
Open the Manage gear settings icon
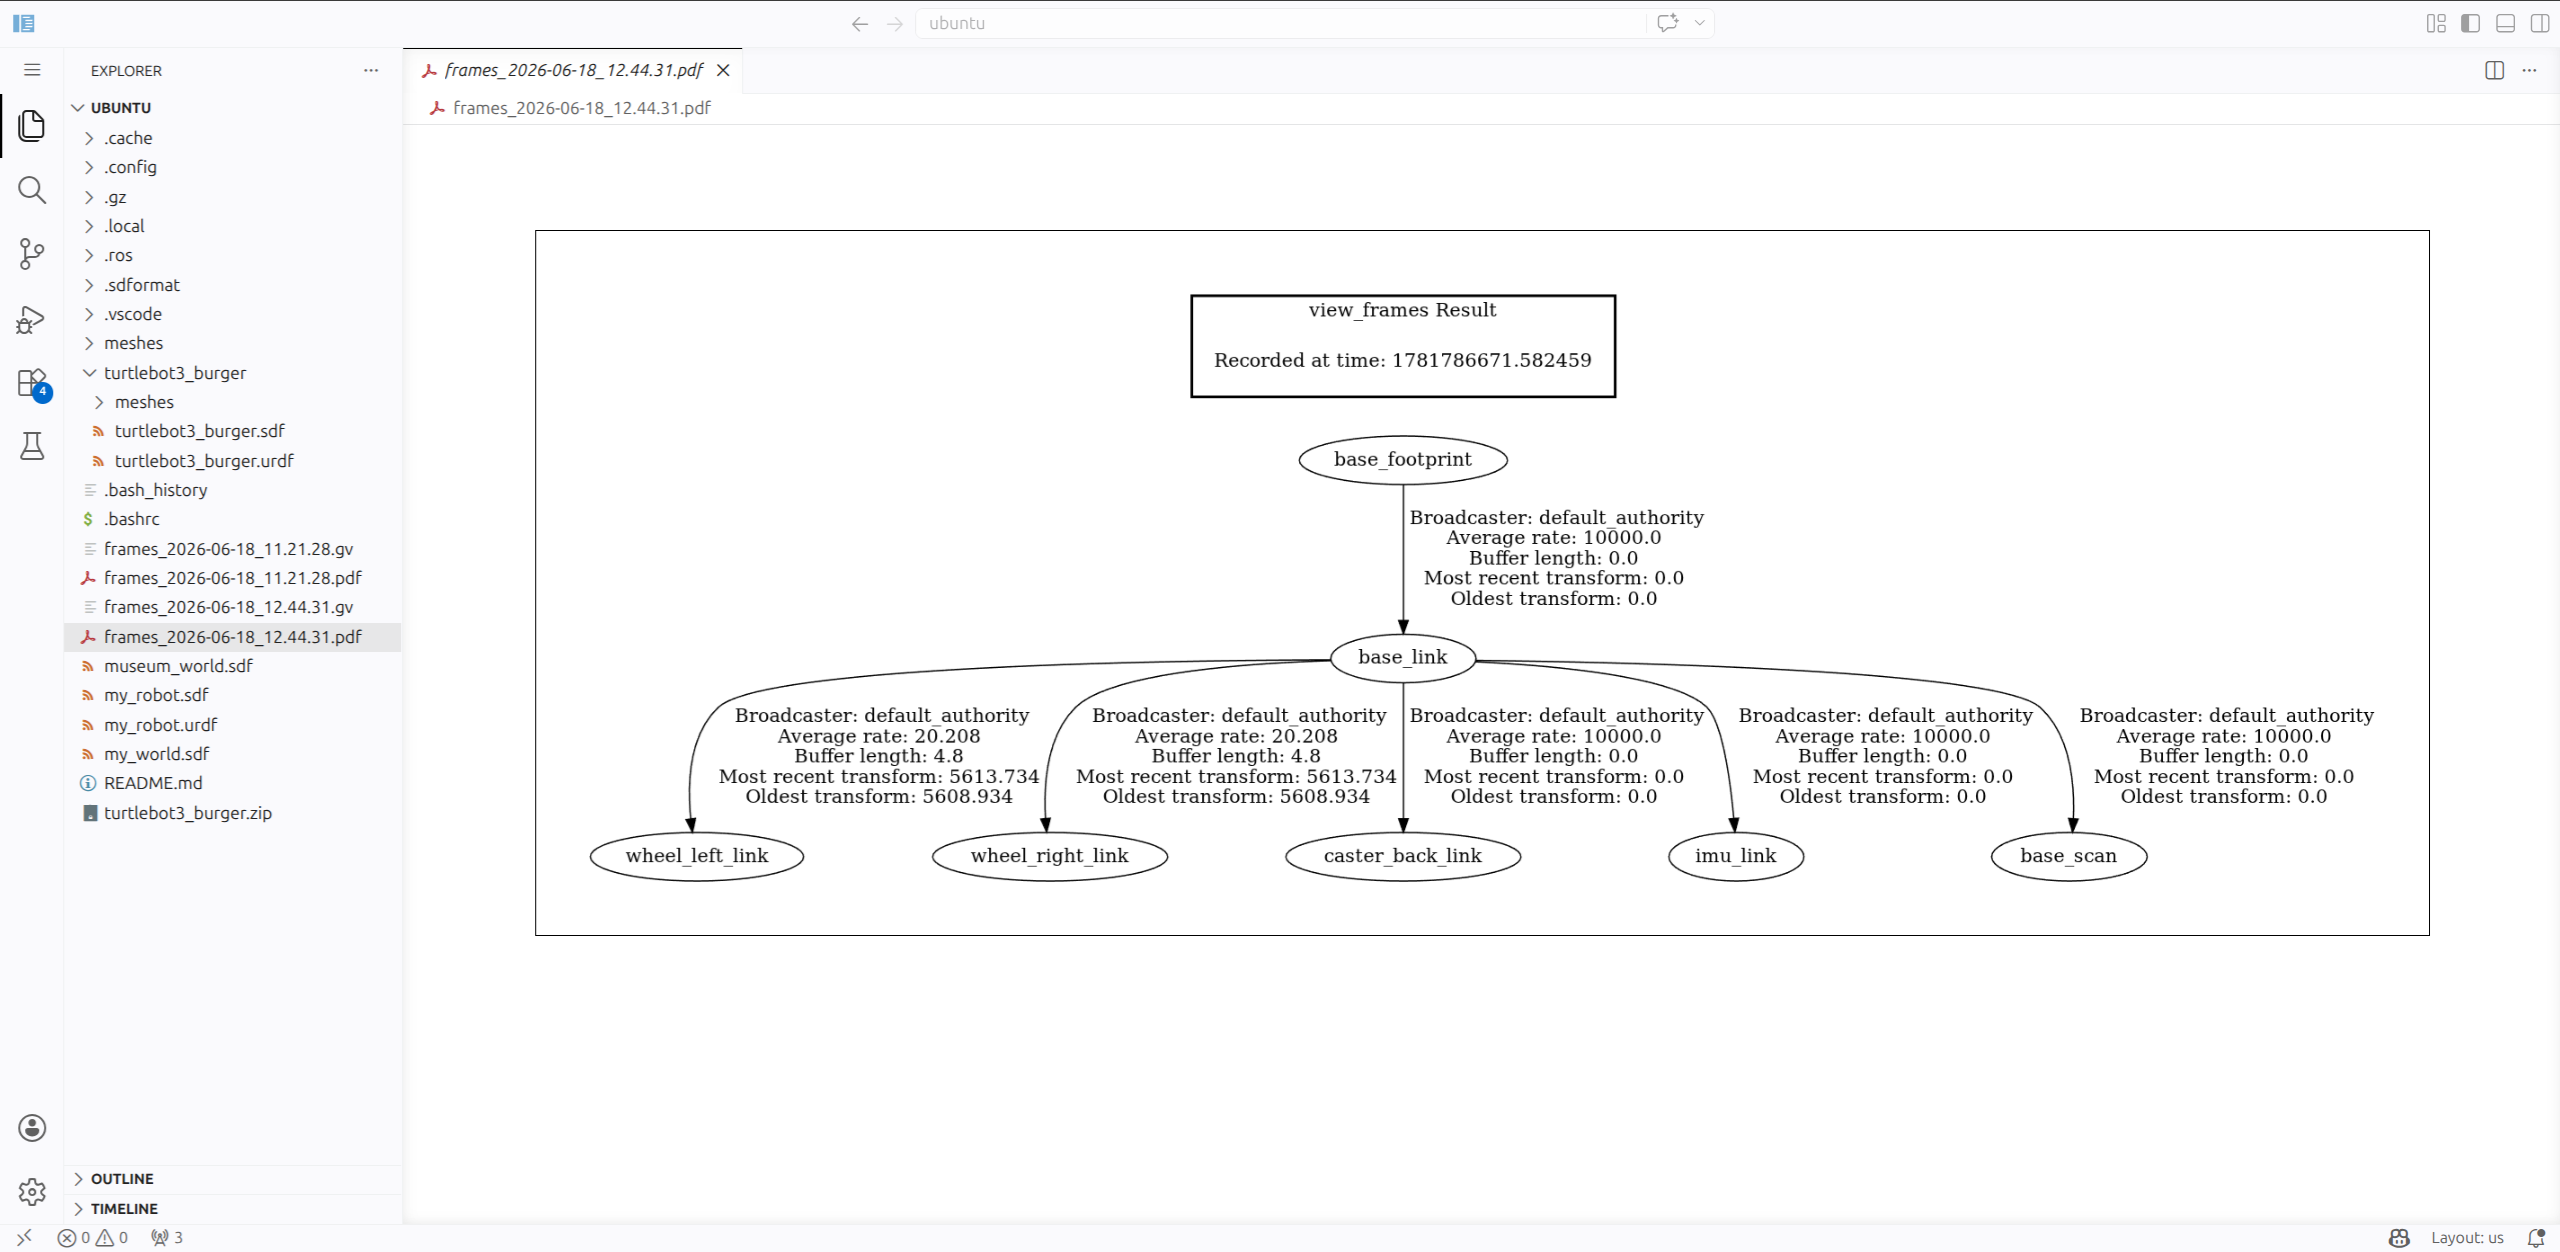coord(32,1191)
